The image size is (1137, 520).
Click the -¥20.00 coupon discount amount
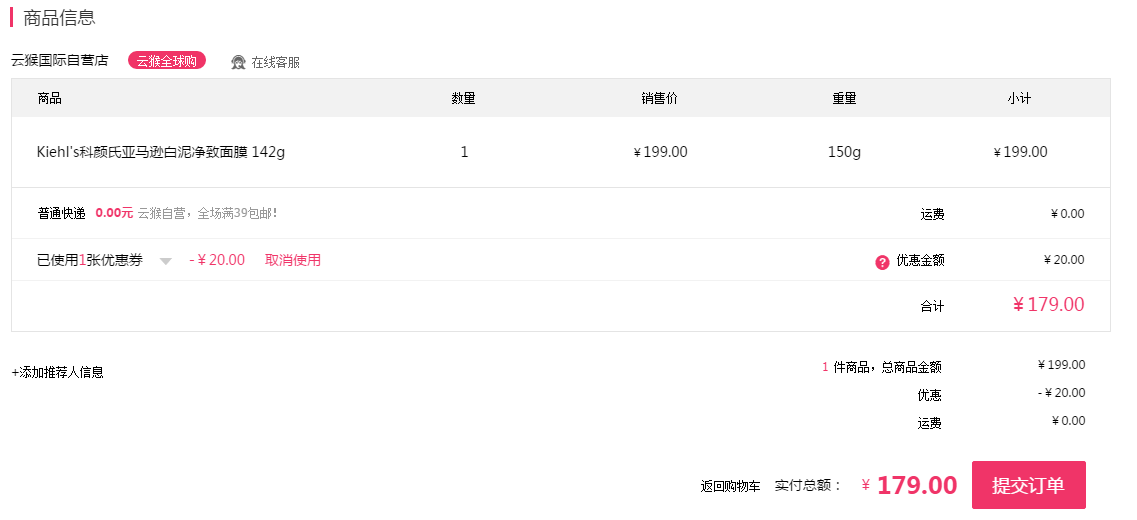point(217,260)
